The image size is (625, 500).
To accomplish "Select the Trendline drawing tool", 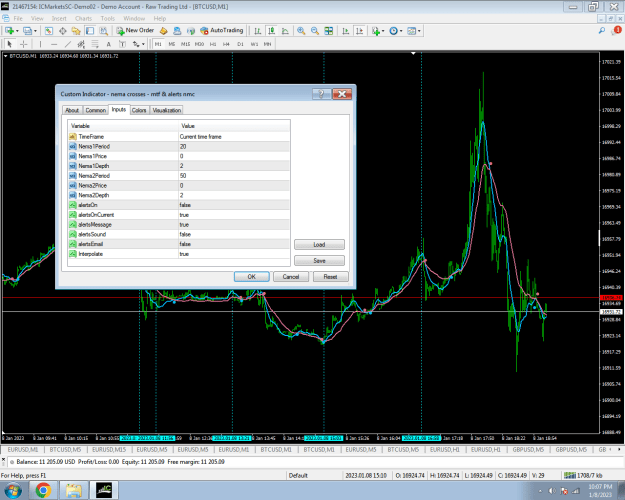I will click(x=68, y=44).
